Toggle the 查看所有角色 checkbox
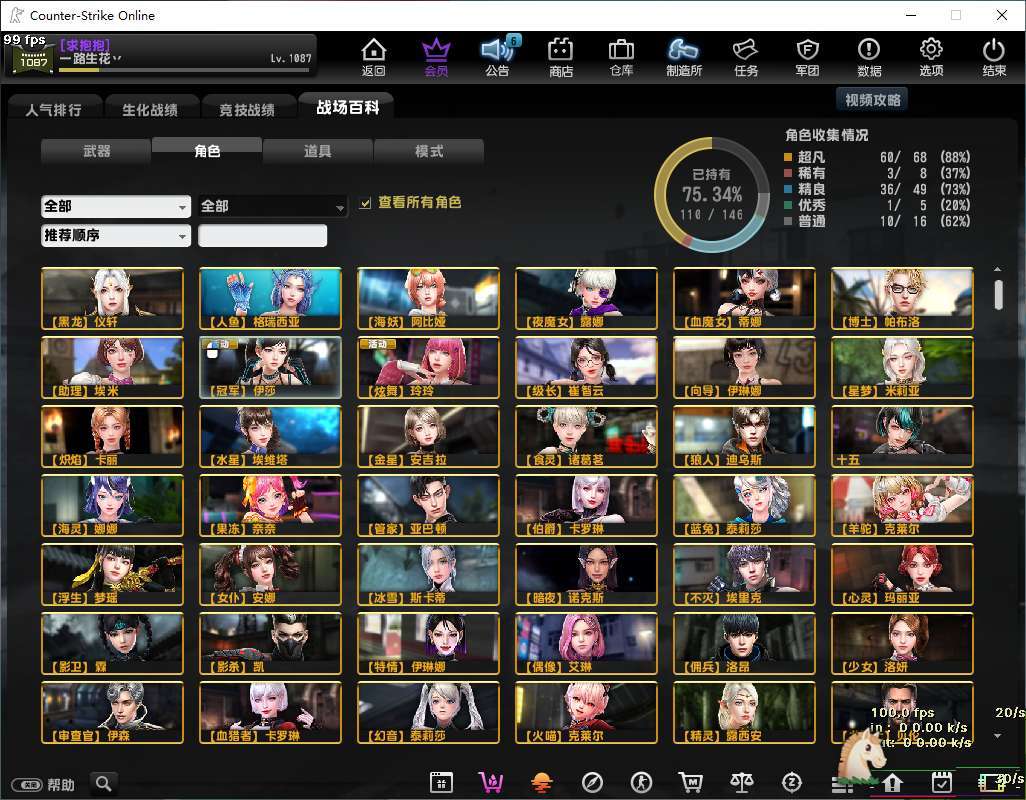Viewport: 1026px width, 800px height. coord(366,203)
